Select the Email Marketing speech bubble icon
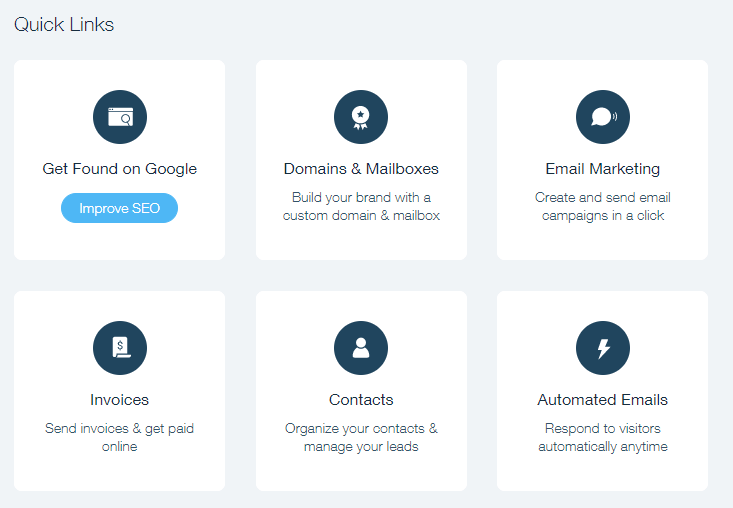The image size is (733, 508). pos(603,117)
